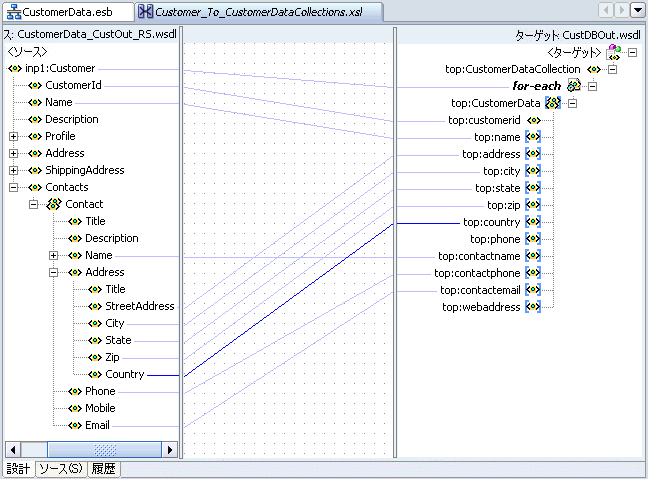The image size is (648, 479).
Task: Collapse the Address node under Contact
Action: [53, 272]
